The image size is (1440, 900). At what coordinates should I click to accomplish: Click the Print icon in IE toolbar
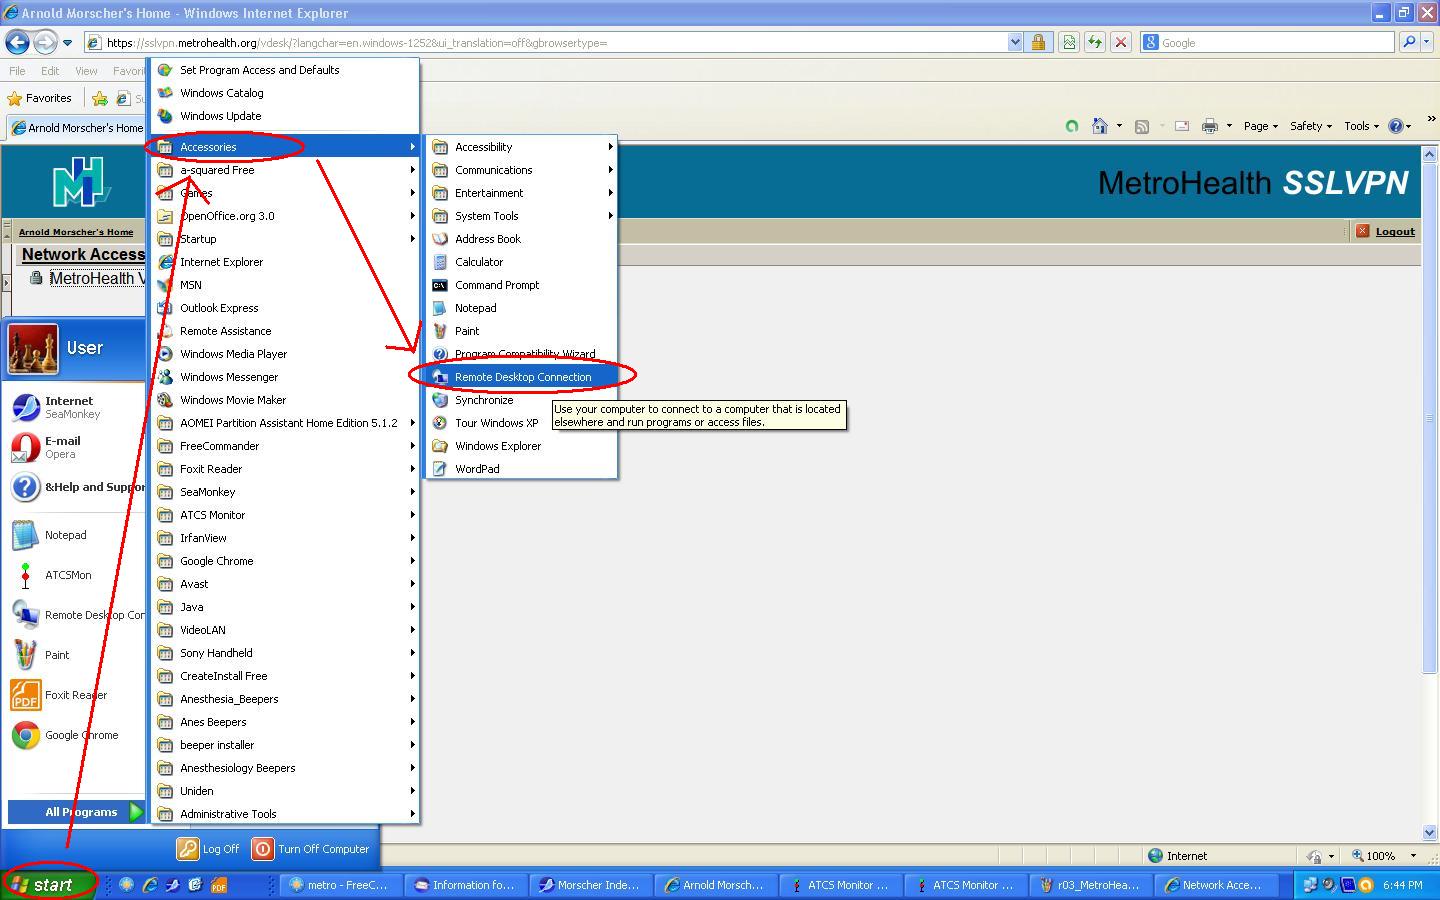click(x=1209, y=126)
